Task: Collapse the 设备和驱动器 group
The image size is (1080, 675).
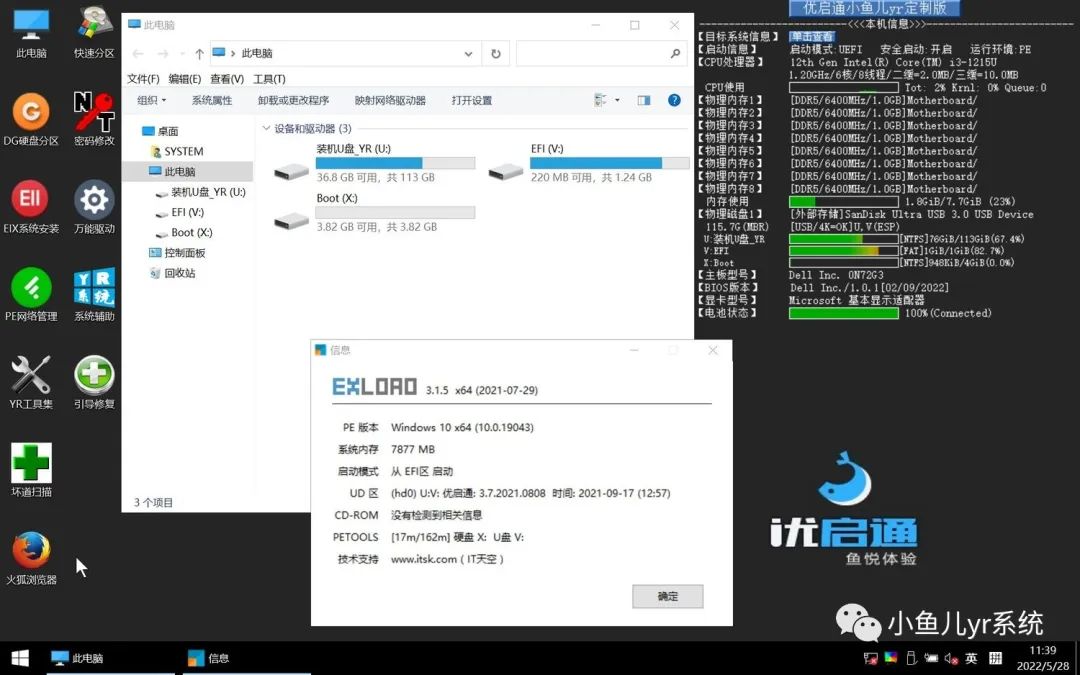Action: pyautogui.click(x=266, y=128)
